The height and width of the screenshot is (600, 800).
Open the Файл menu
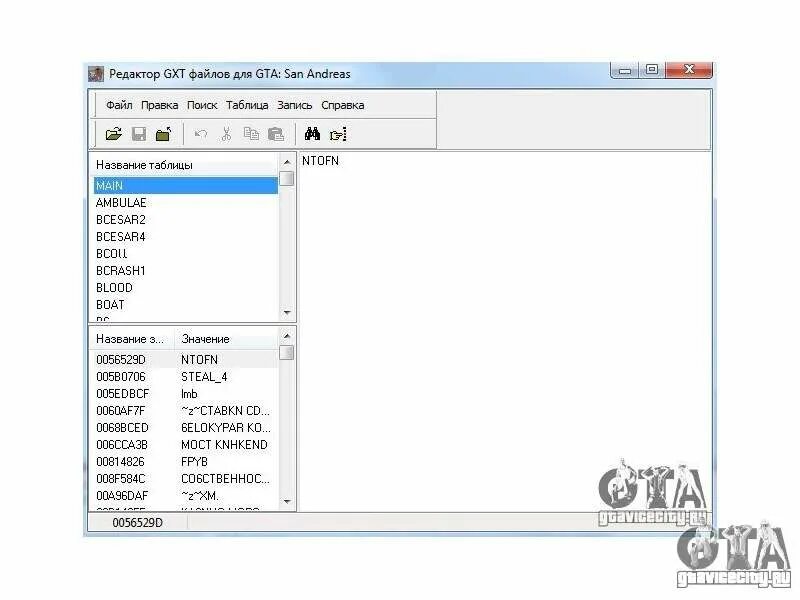(x=119, y=105)
